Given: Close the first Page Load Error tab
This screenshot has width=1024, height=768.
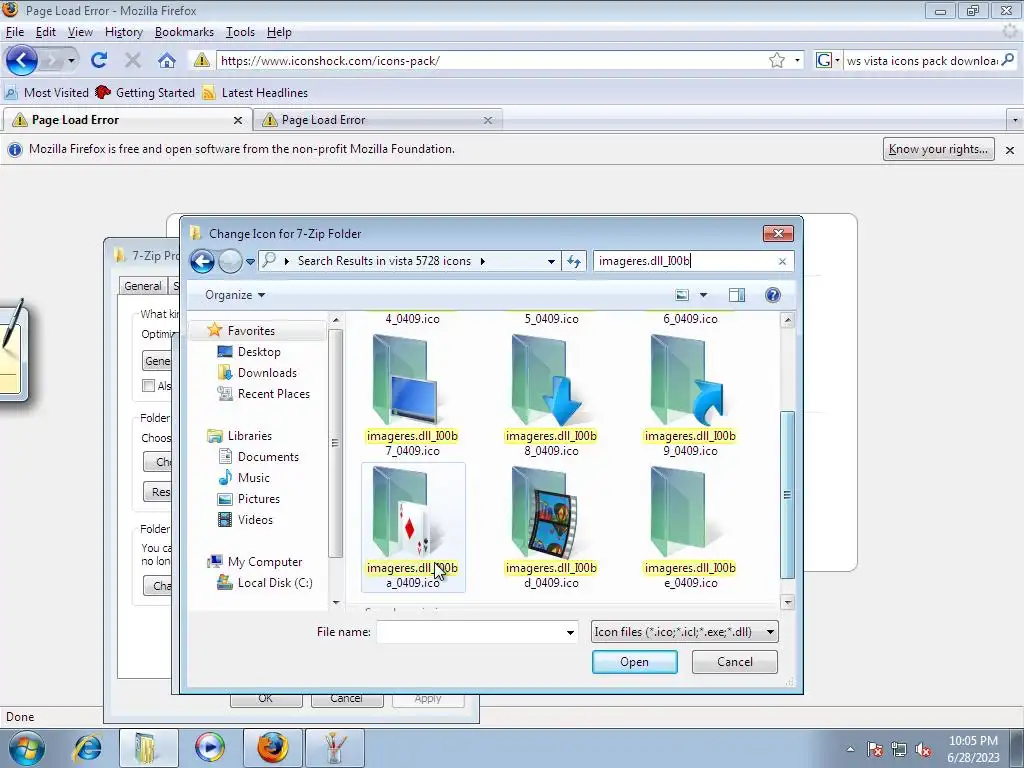Looking at the screenshot, I should [x=238, y=120].
